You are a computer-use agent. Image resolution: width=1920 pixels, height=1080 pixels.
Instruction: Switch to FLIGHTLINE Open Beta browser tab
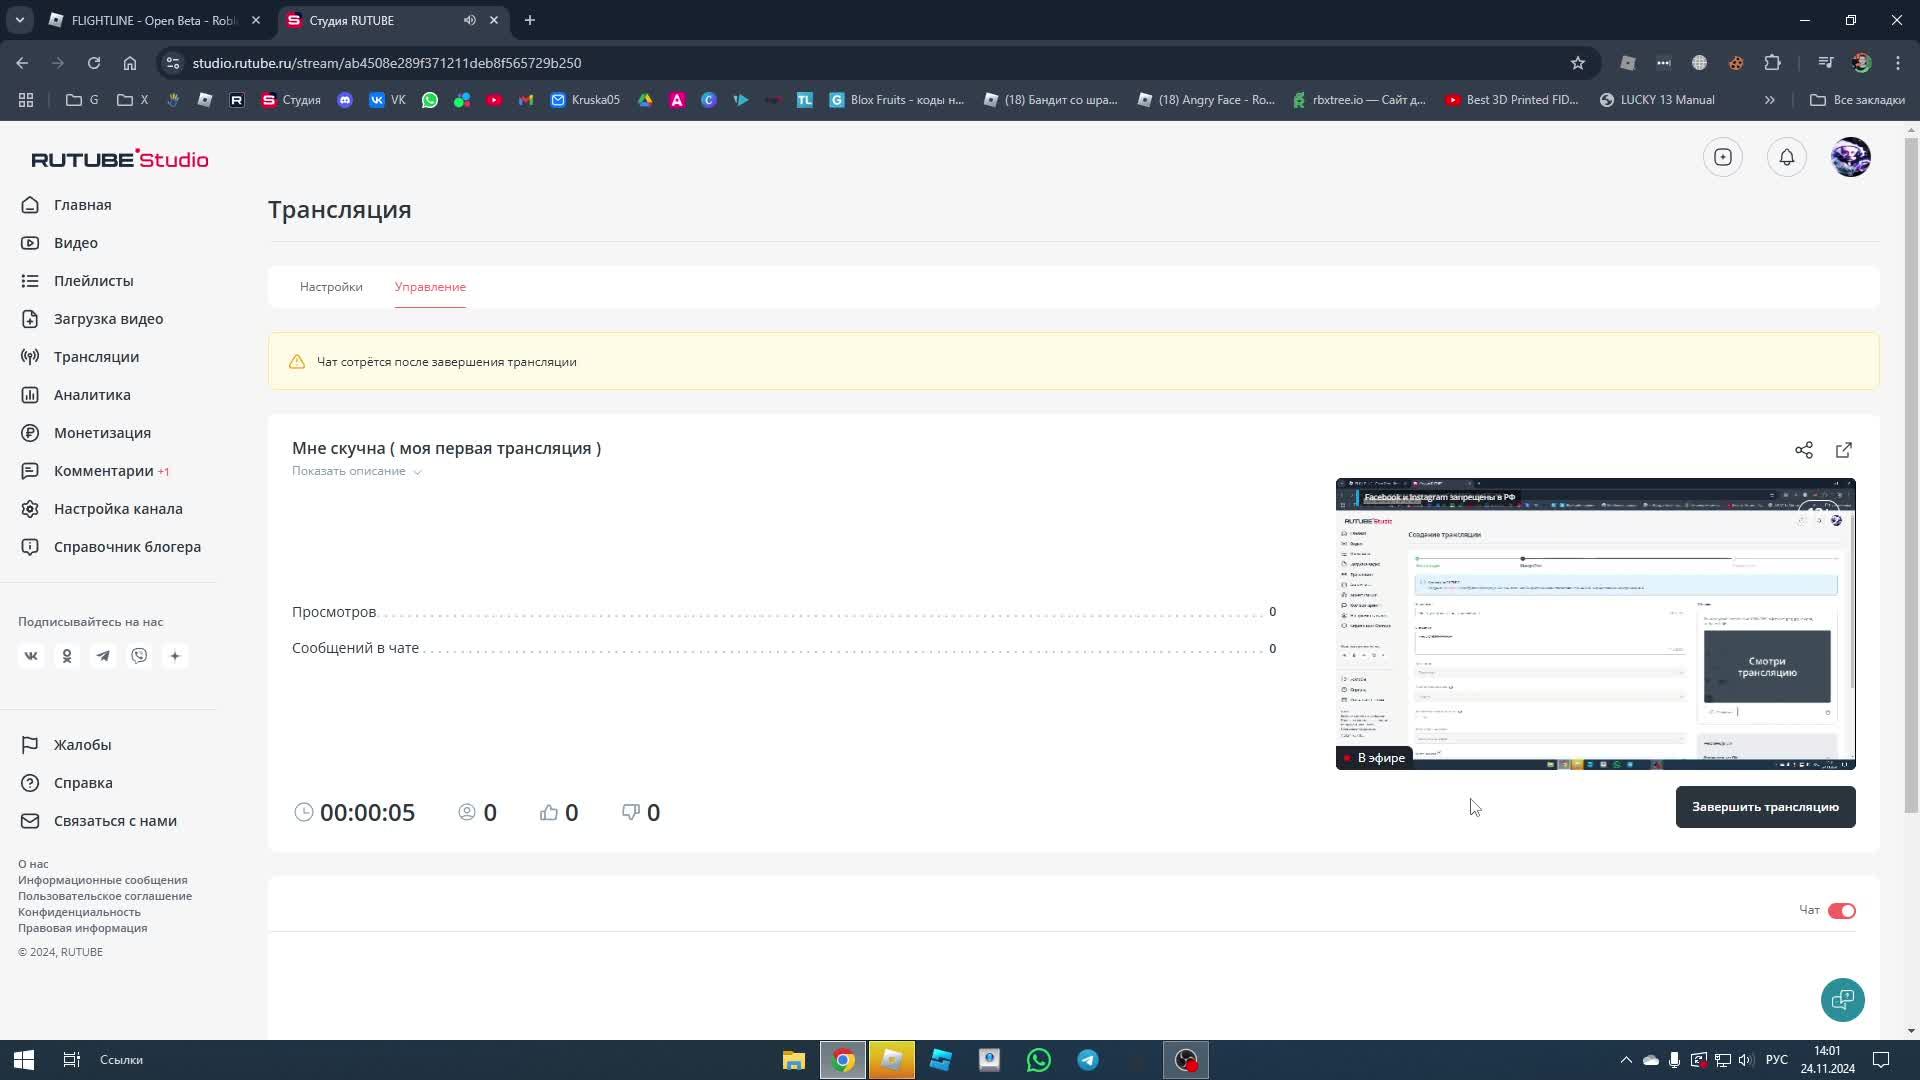point(155,20)
